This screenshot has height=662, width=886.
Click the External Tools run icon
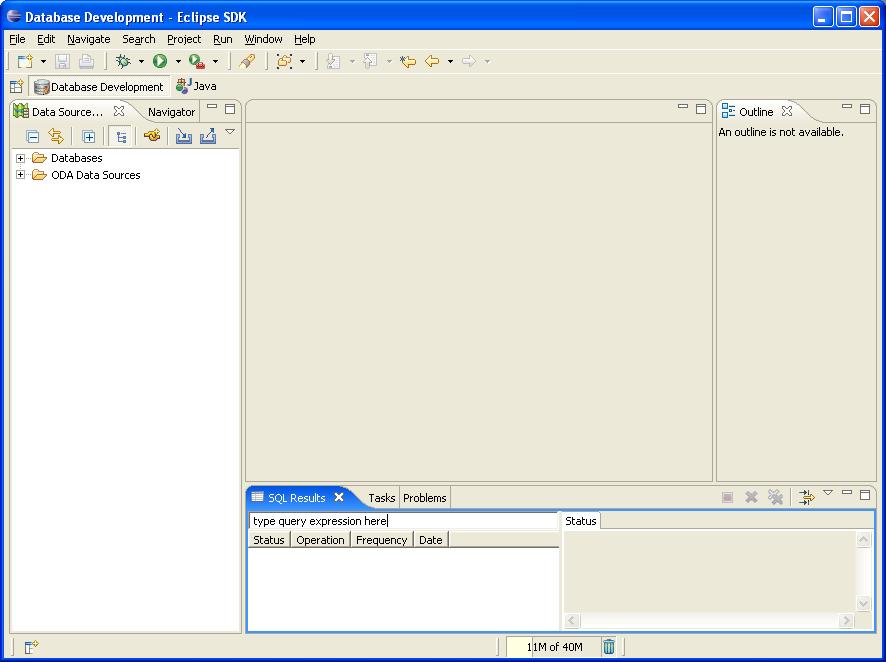pyautogui.click(x=197, y=61)
